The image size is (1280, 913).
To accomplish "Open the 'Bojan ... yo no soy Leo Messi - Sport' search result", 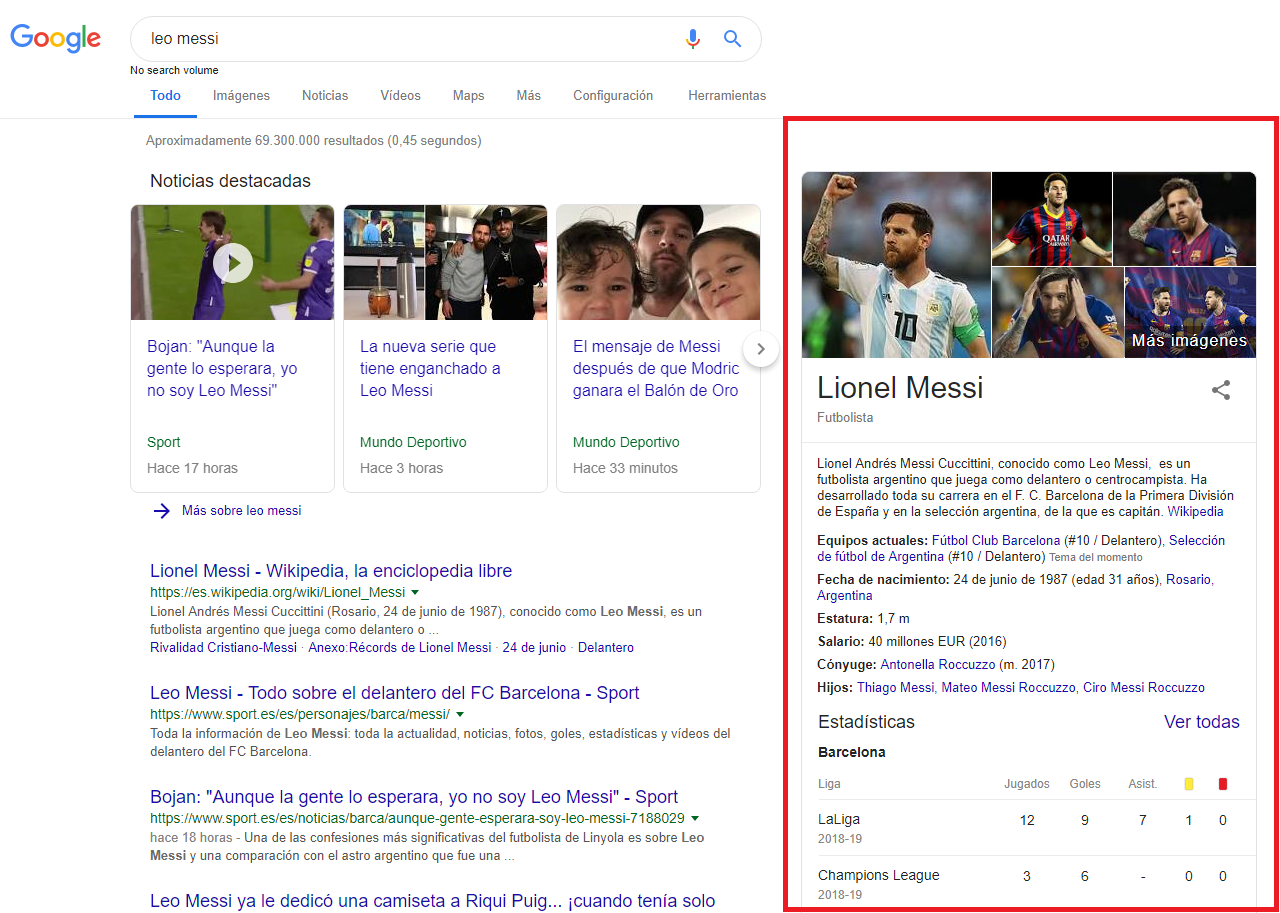I will pyautogui.click(x=414, y=797).
